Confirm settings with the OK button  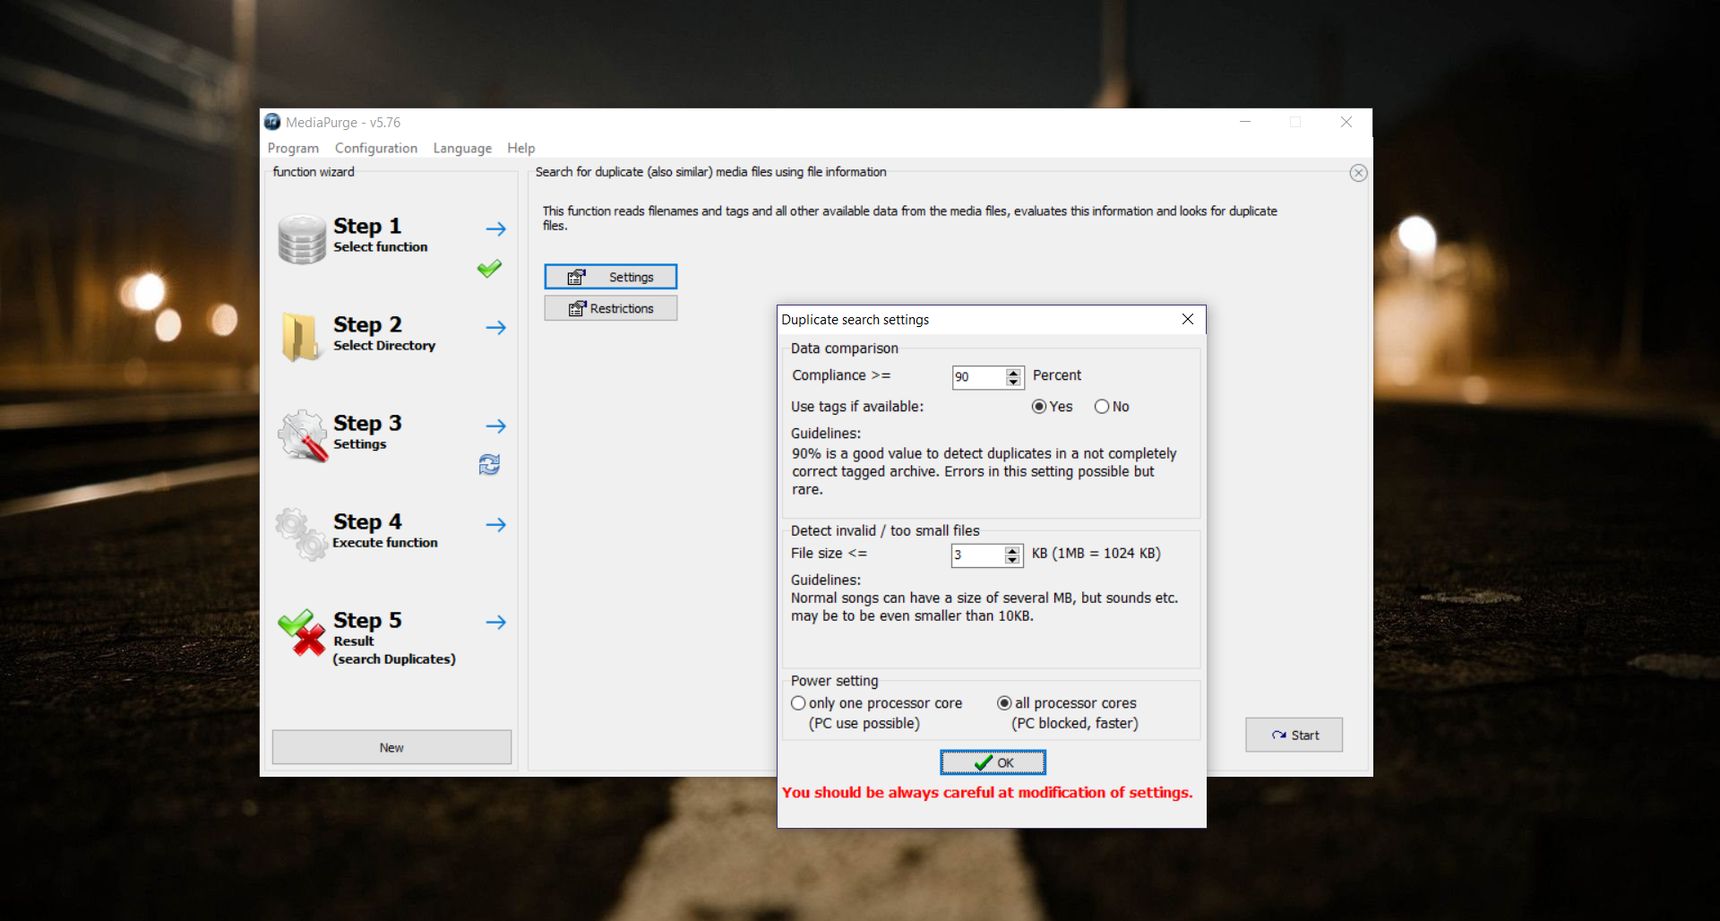[993, 763]
